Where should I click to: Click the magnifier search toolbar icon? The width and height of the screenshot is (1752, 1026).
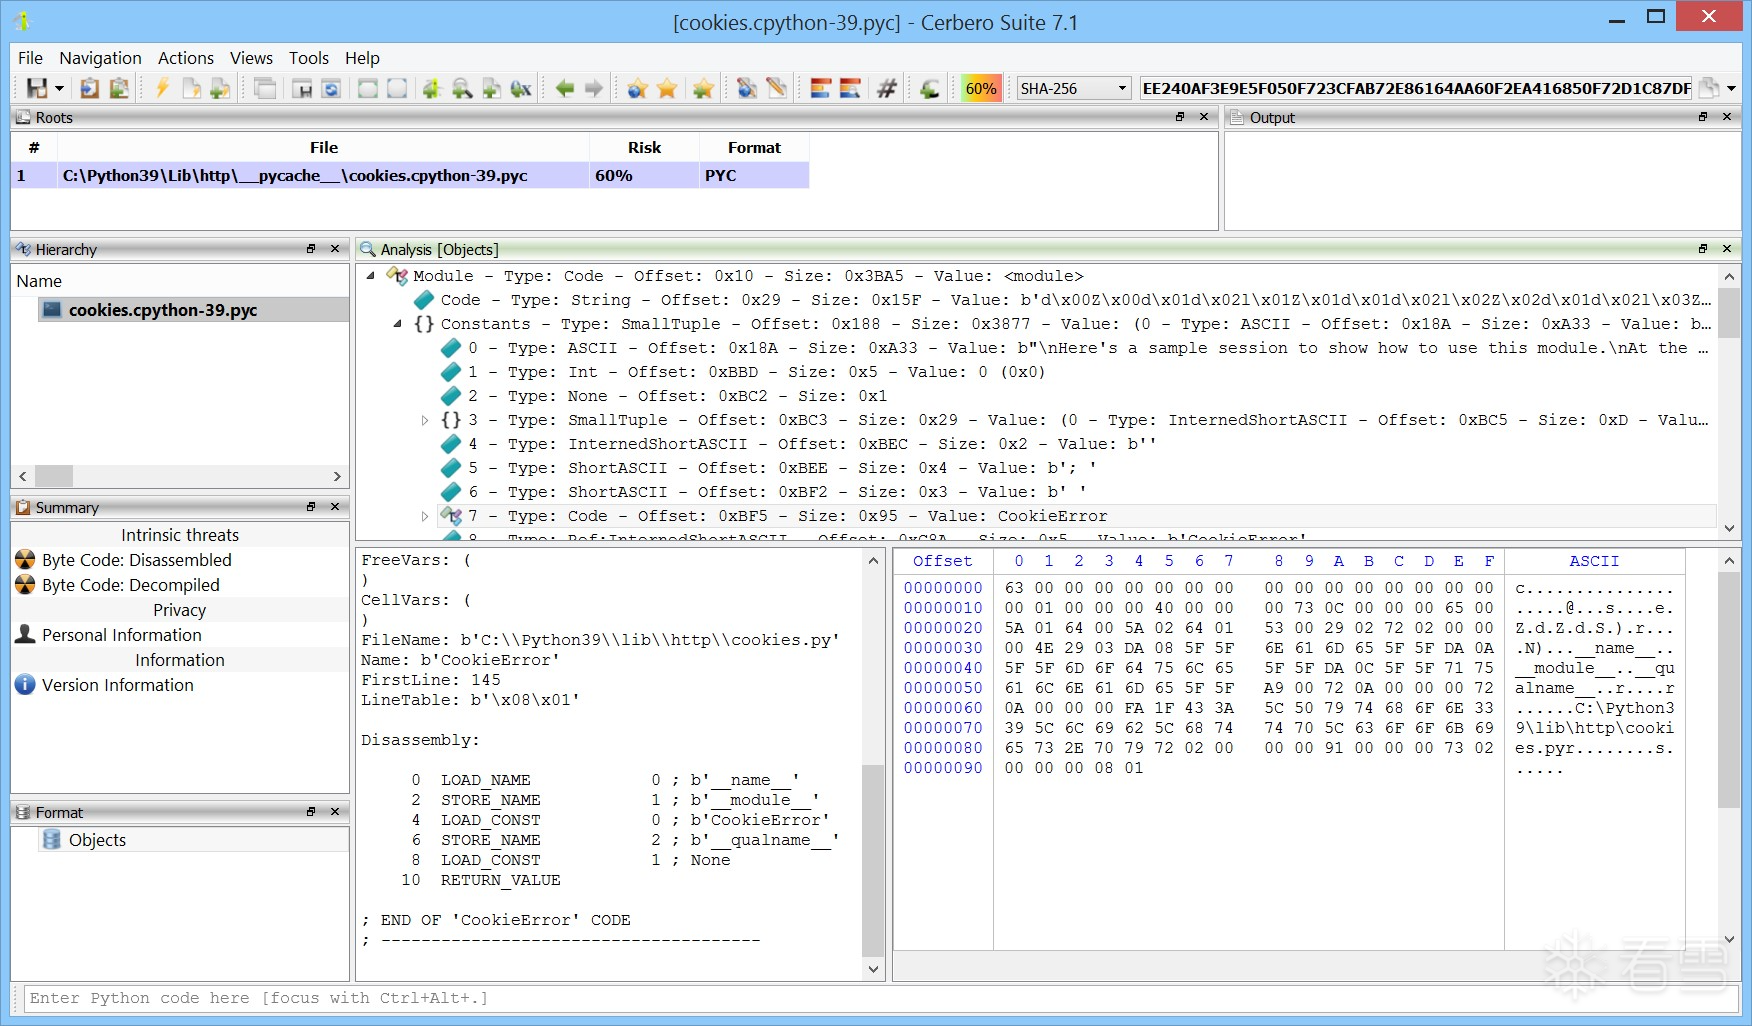pos(462,89)
